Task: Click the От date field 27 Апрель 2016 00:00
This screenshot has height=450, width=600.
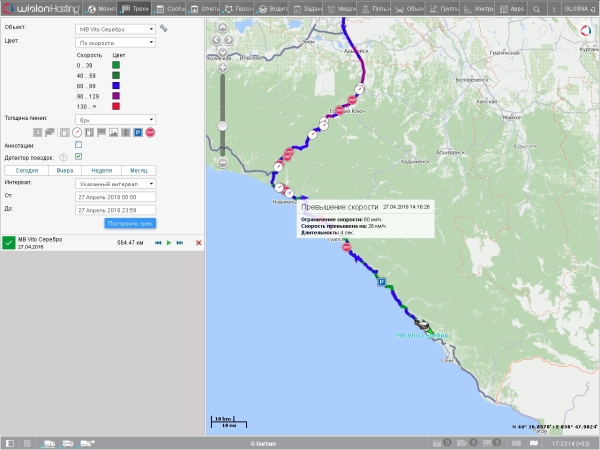Action: tap(115, 197)
